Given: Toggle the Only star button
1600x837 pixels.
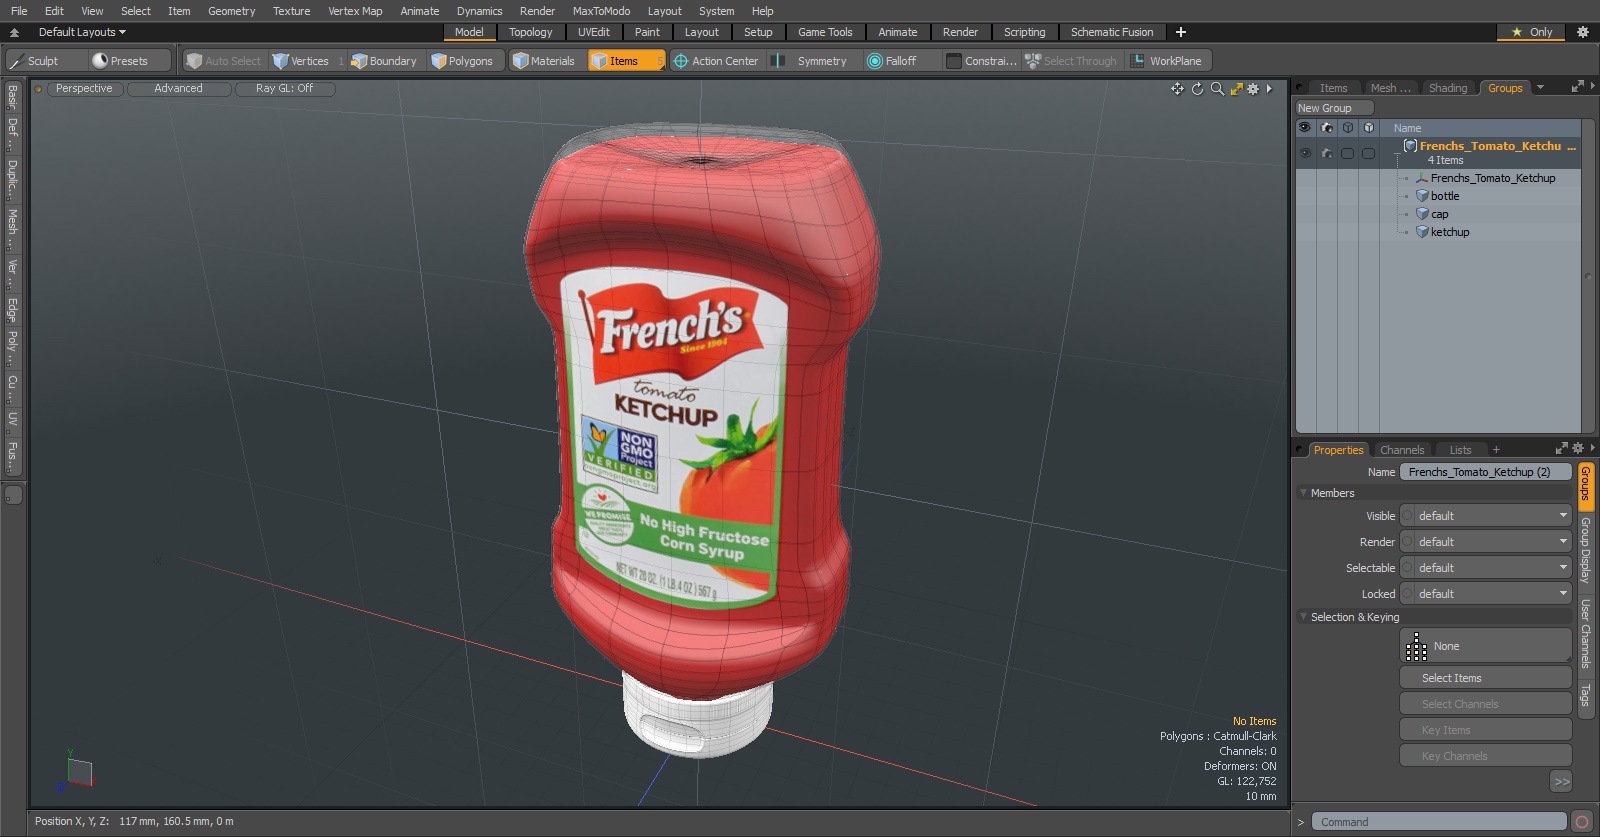Looking at the screenshot, I should click(x=1532, y=32).
